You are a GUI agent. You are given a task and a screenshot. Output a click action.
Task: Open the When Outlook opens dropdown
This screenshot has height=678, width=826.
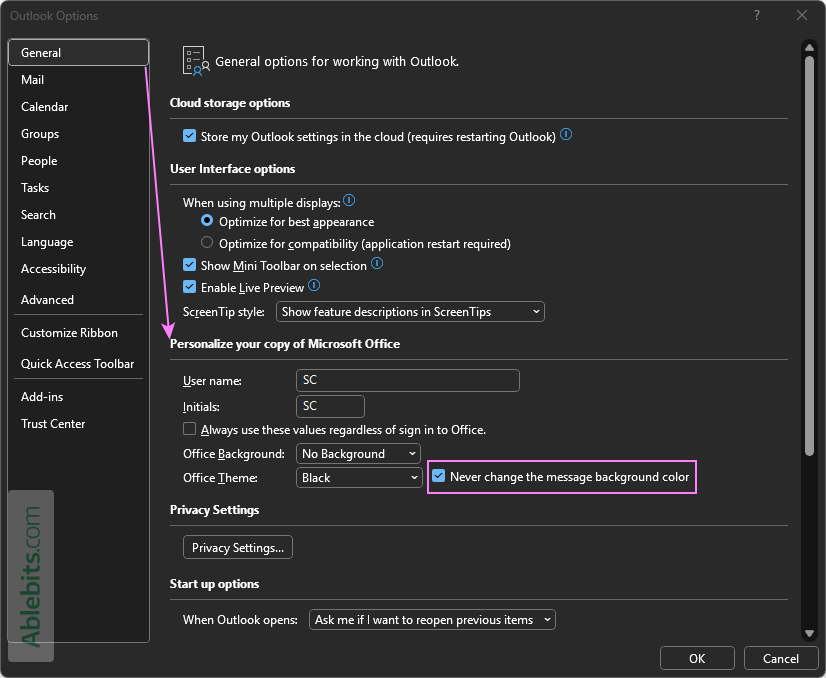(x=432, y=620)
